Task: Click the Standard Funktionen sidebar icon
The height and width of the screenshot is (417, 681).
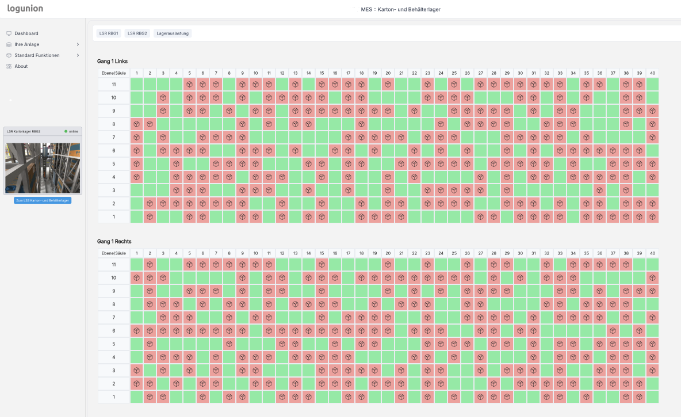Action: [x=8, y=55]
